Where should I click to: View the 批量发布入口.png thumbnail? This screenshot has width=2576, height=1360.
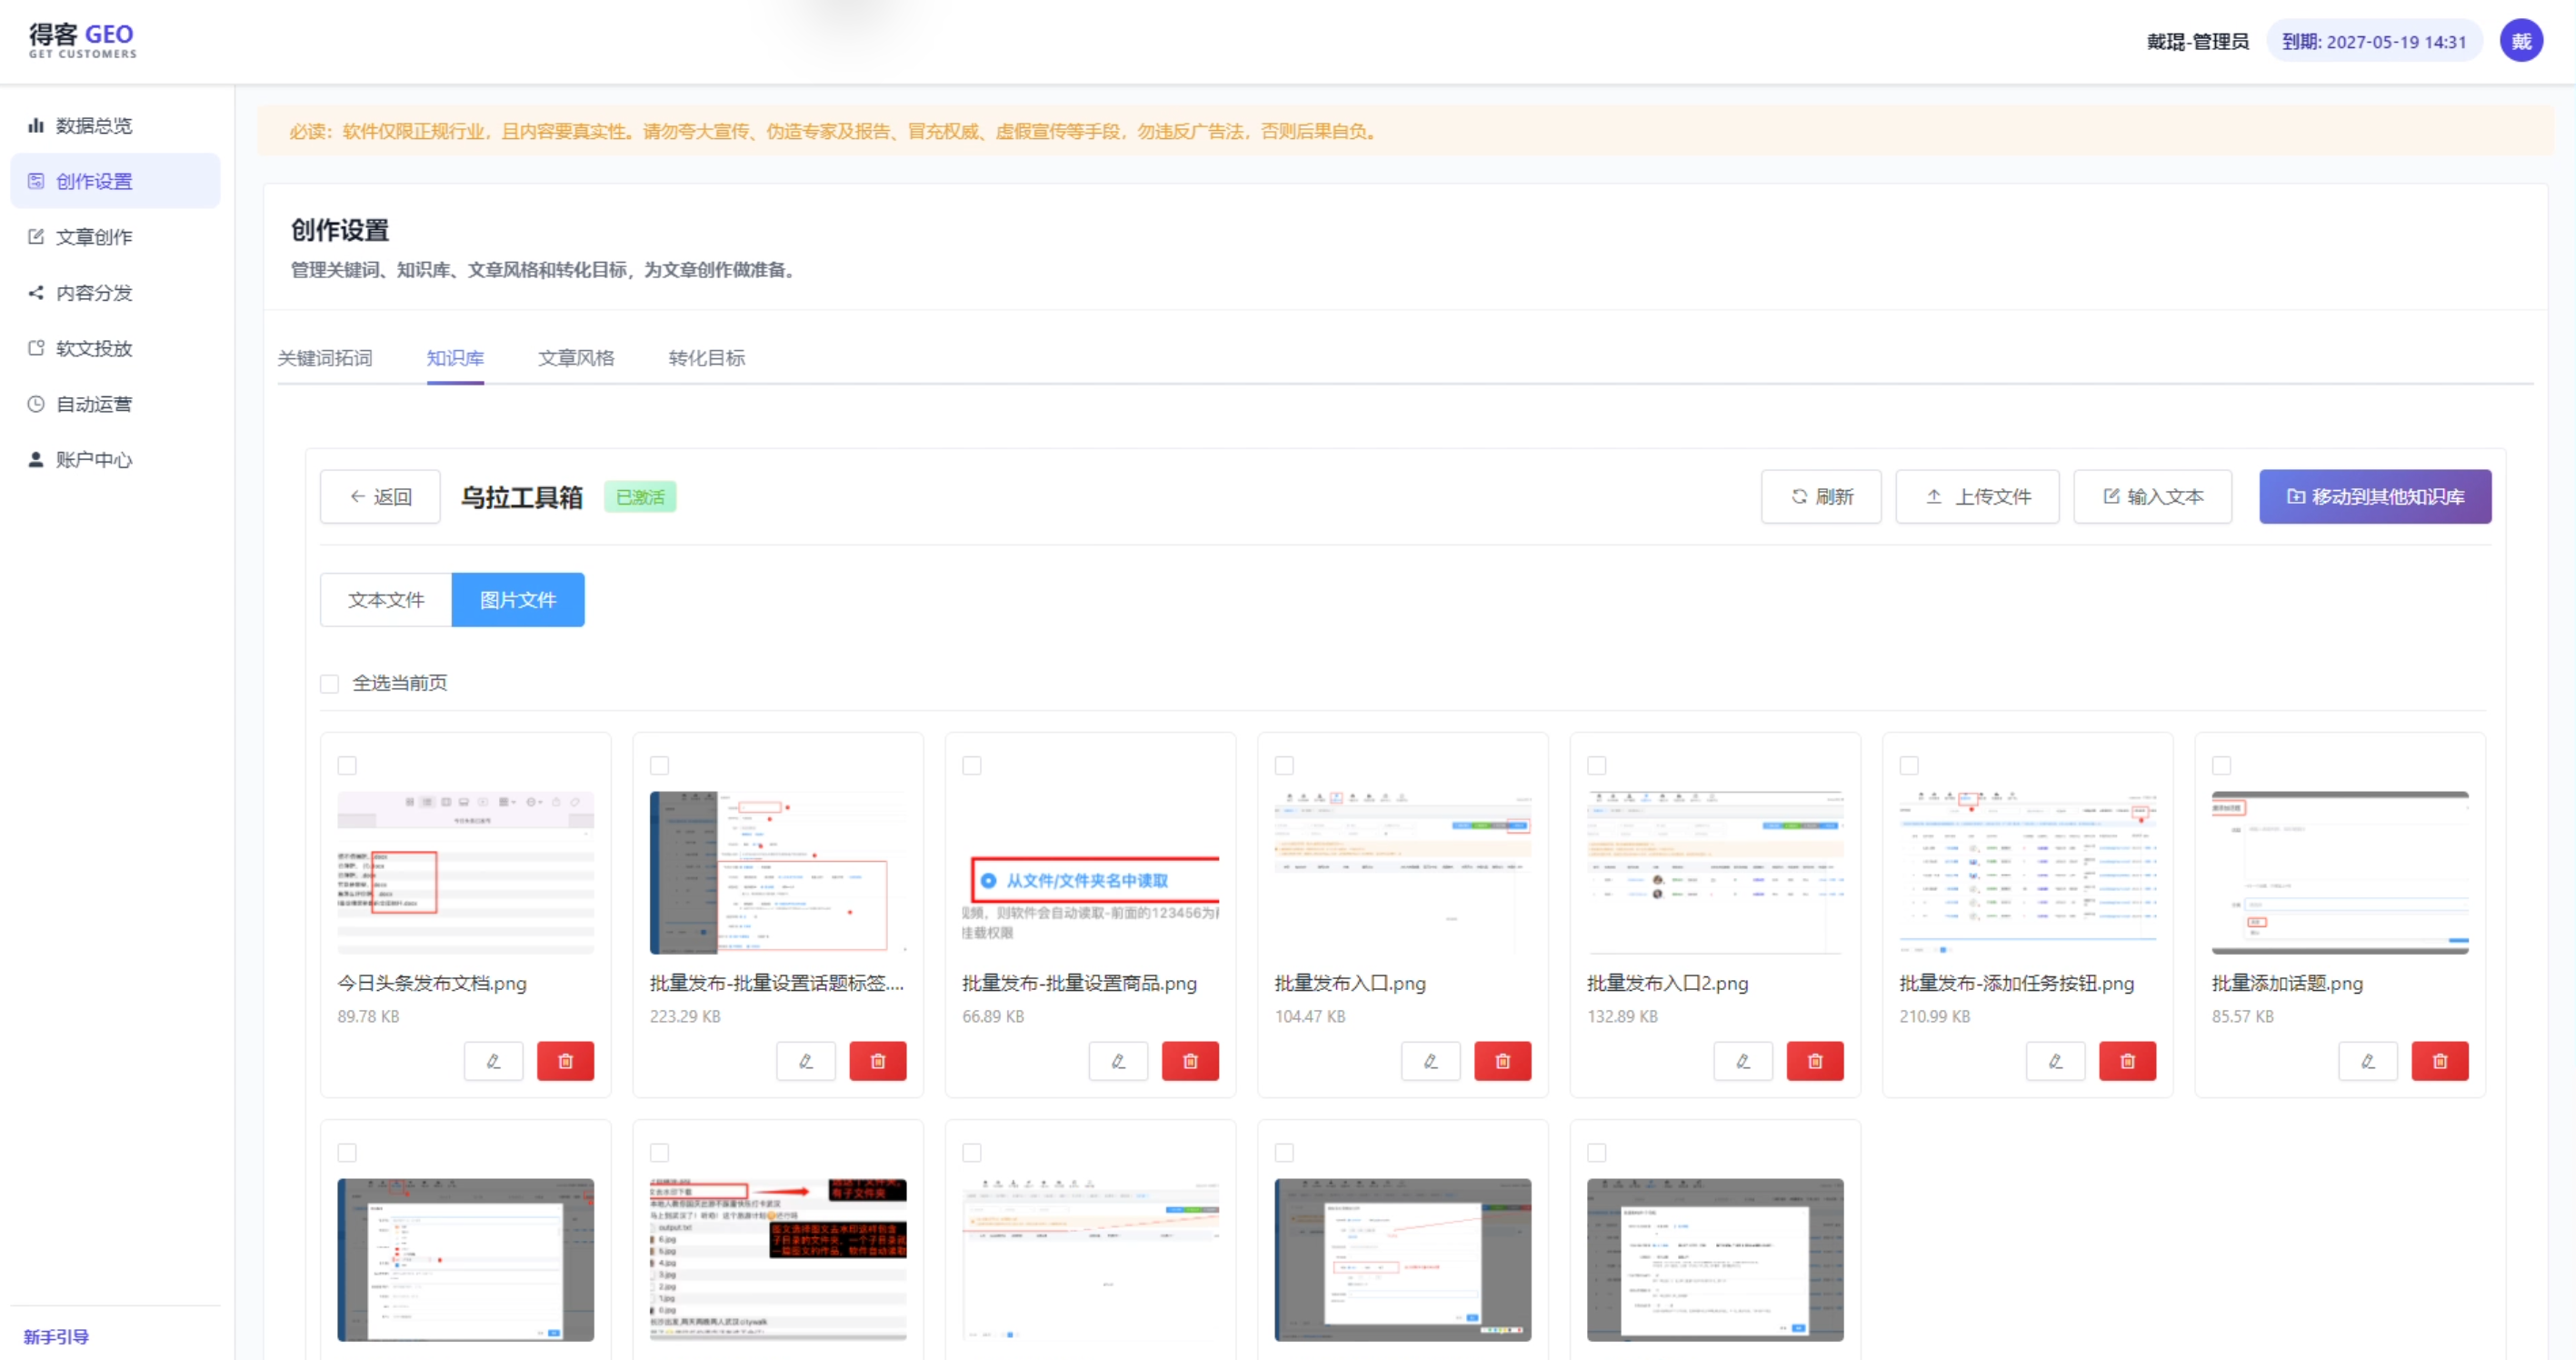1403,873
